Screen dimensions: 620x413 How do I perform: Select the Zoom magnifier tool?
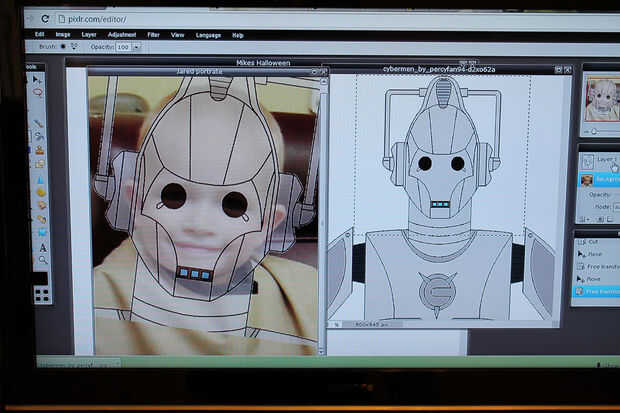(x=43, y=260)
